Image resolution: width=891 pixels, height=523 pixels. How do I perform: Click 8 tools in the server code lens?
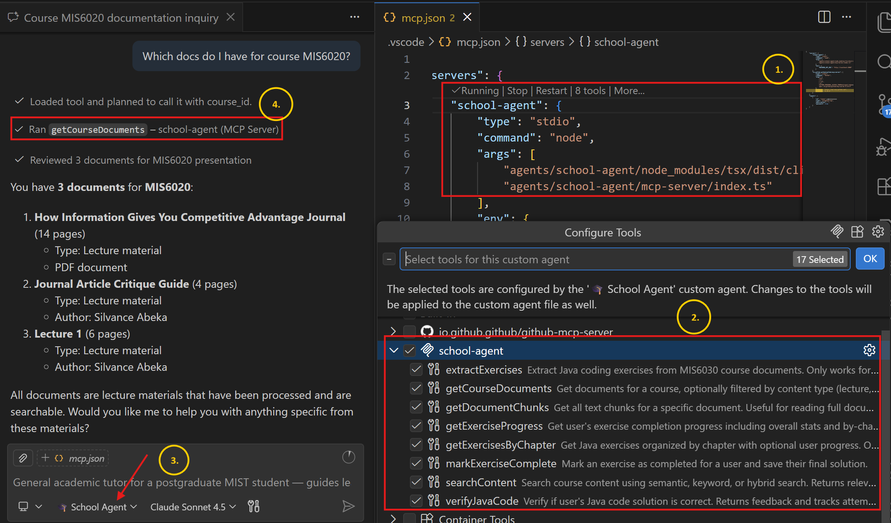590,90
